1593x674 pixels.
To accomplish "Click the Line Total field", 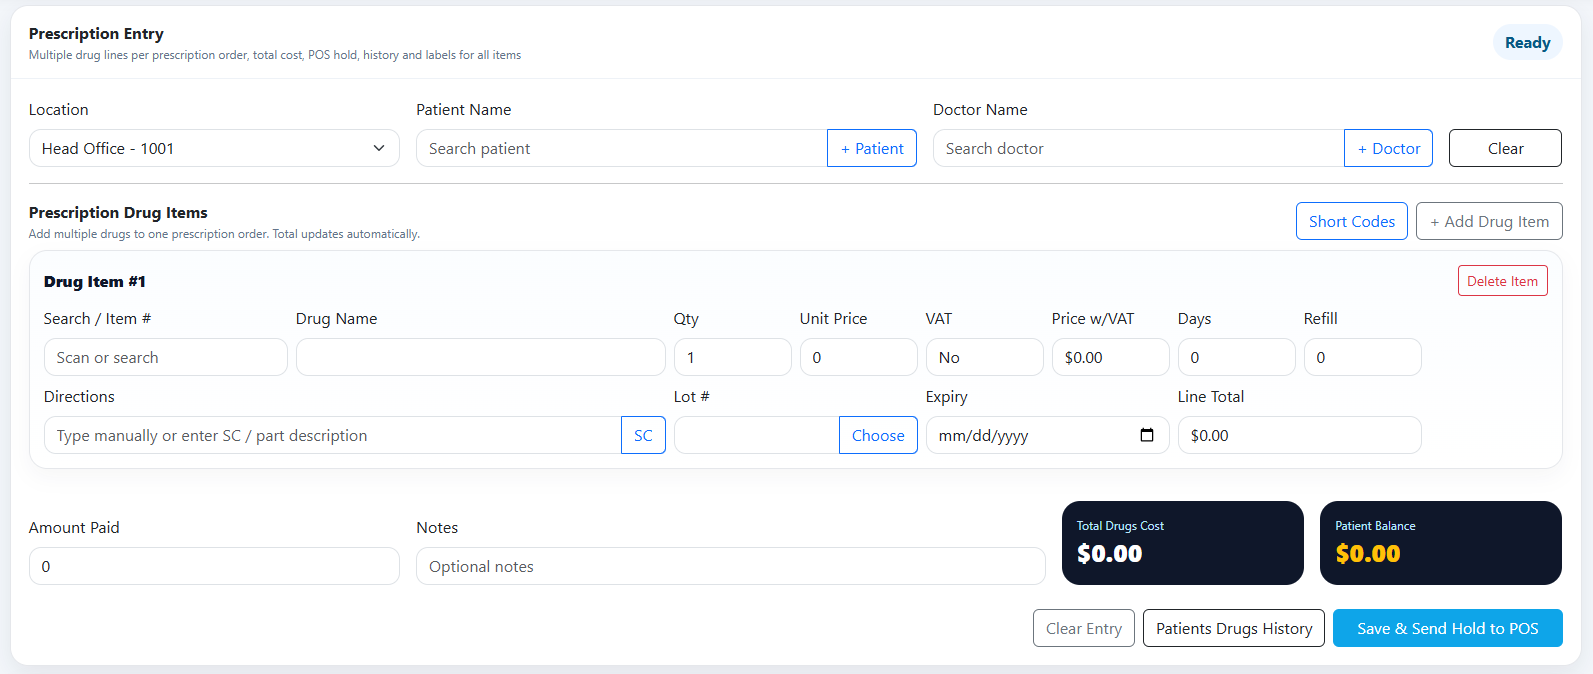I will pos(1300,435).
